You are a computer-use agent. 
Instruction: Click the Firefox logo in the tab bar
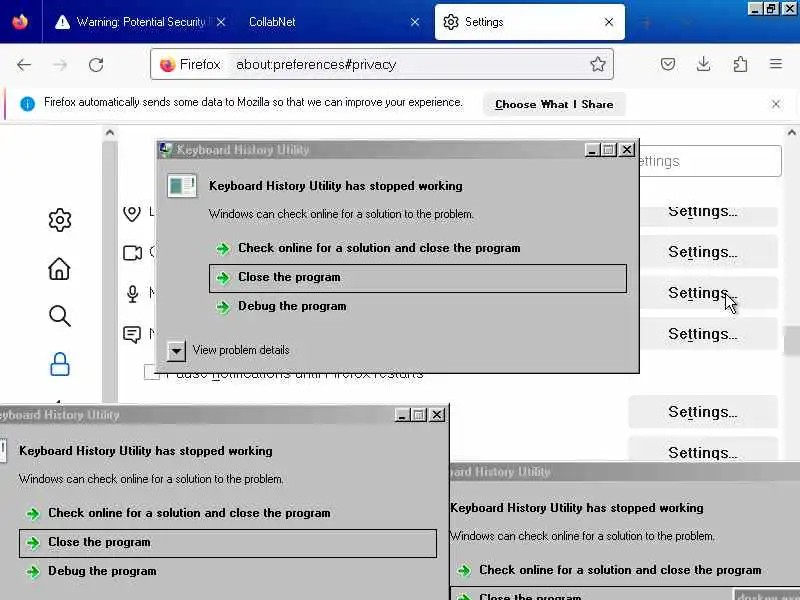20,22
